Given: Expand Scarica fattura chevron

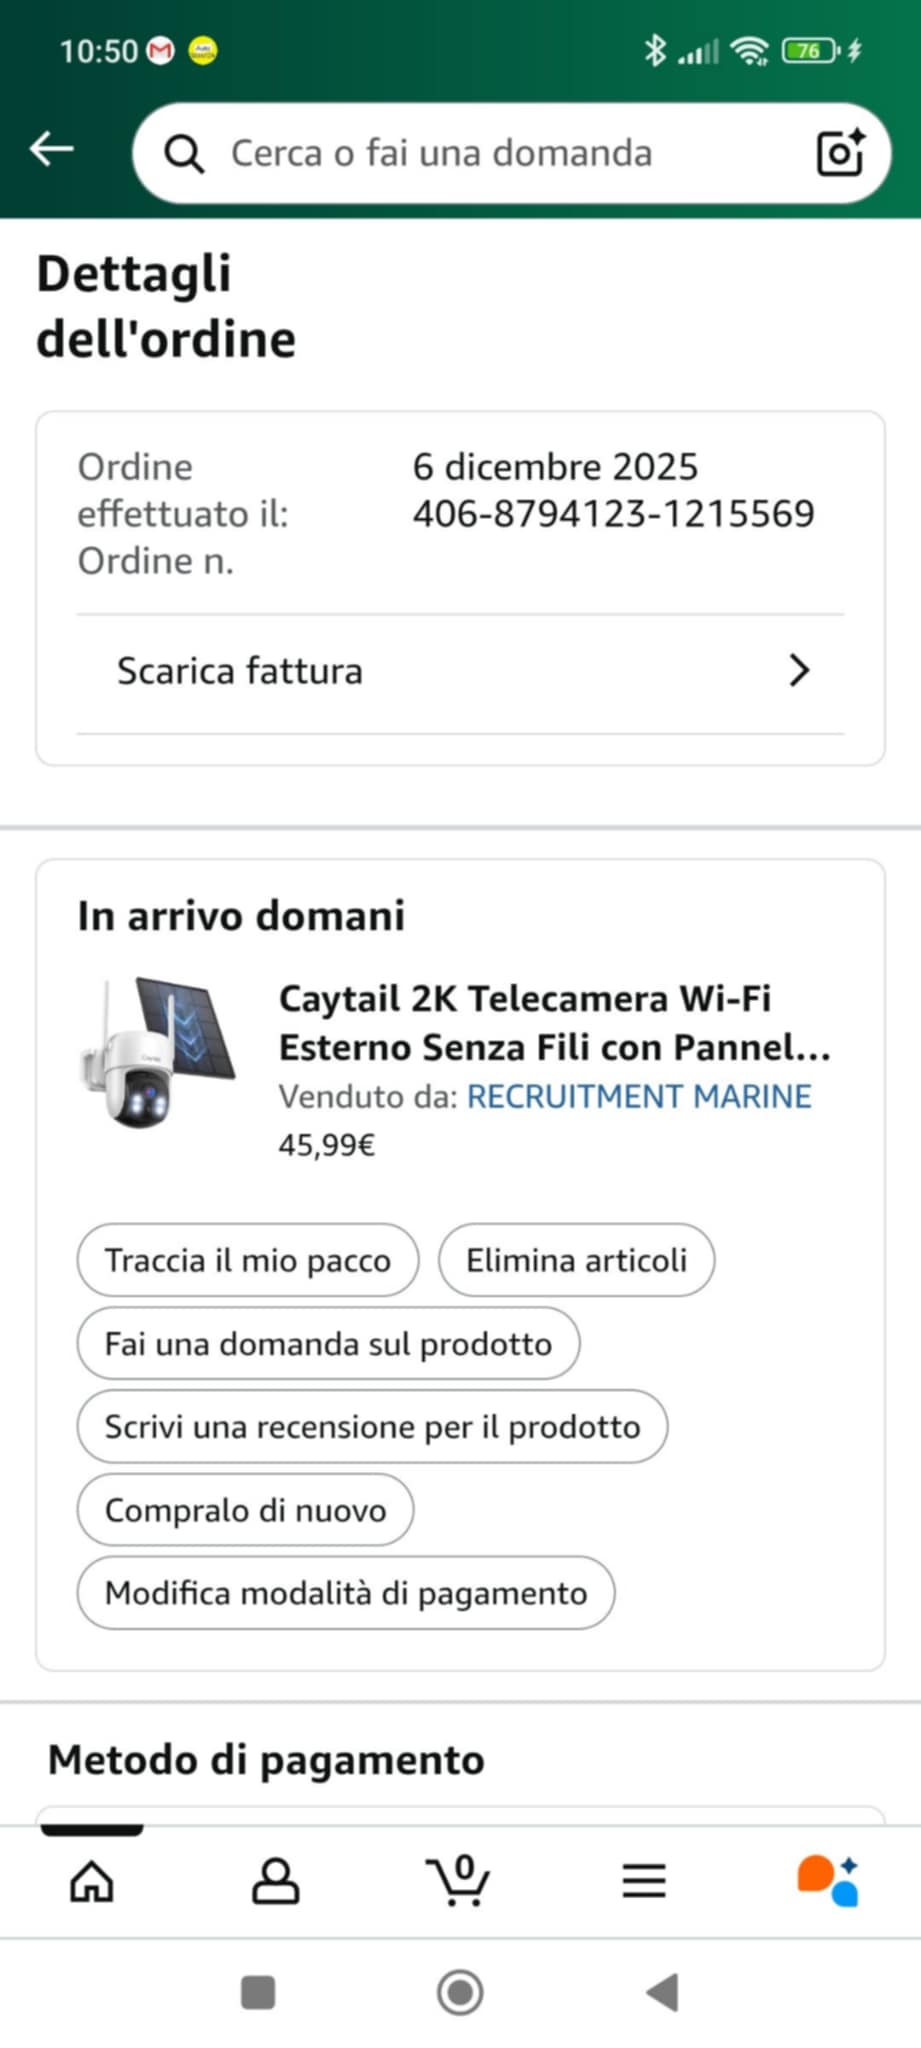Looking at the screenshot, I should tap(799, 670).
